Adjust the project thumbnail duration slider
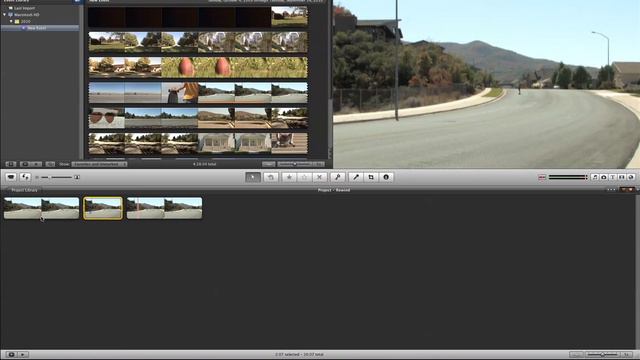 [602, 354]
